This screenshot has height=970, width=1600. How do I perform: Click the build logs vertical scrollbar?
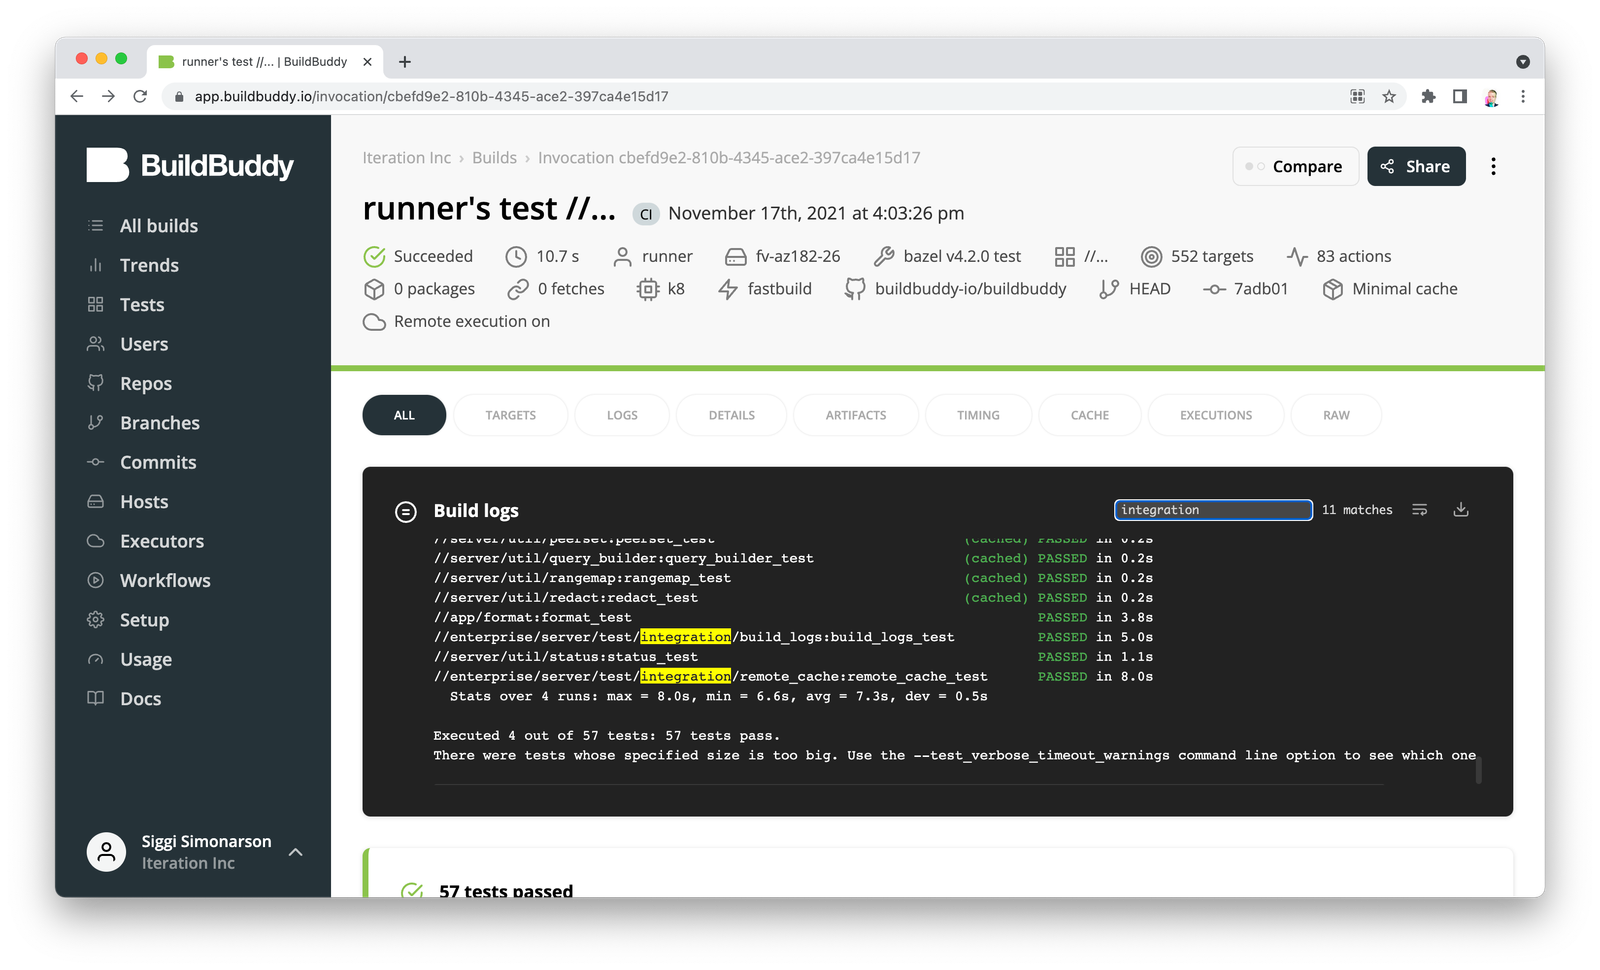click(x=1478, y=770)
